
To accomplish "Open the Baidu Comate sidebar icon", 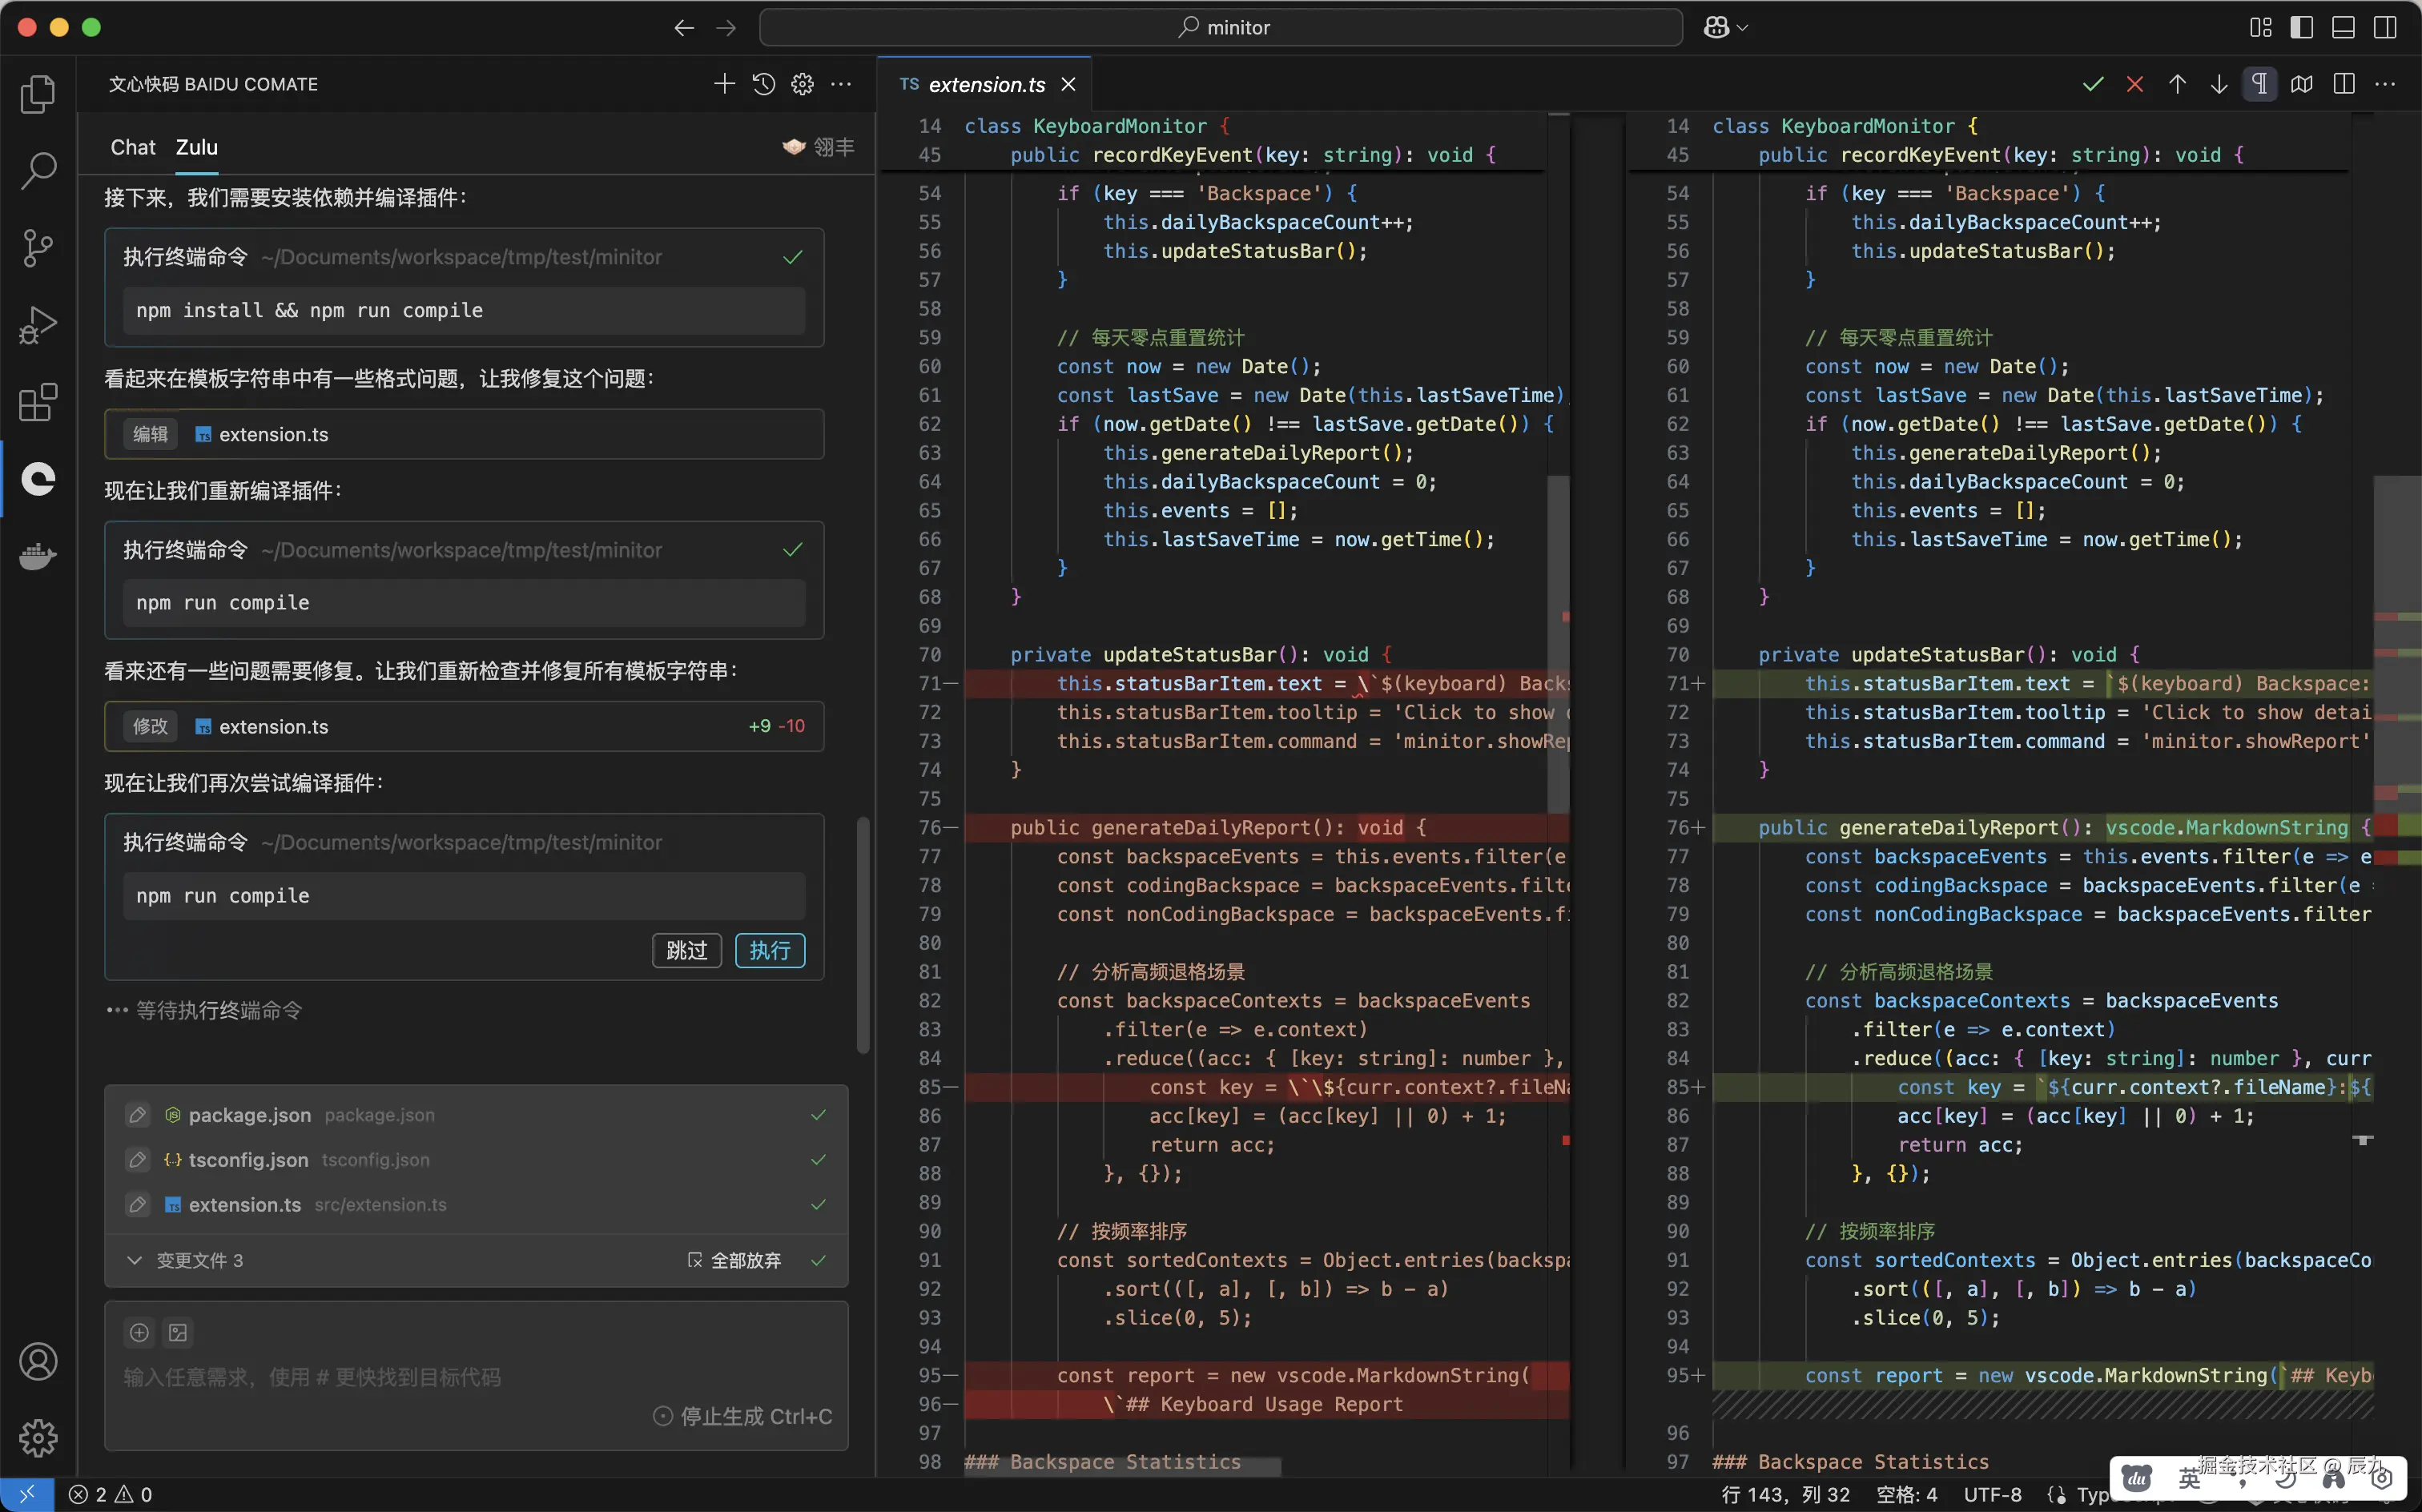I will 38,479.
